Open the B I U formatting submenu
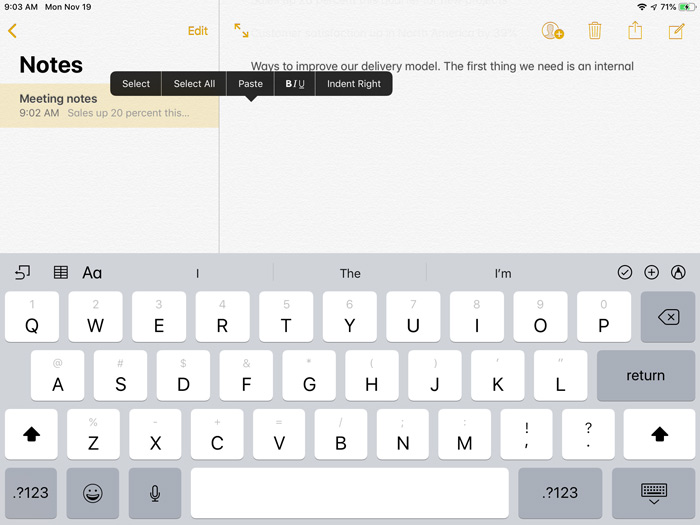Viewport: 700px width, 525px height. click(x=295, y=84)
